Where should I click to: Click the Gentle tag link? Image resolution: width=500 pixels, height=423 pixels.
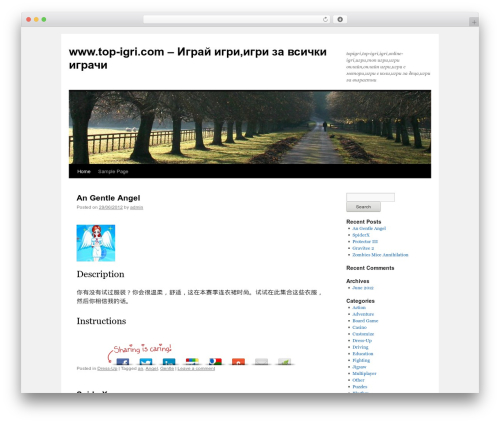tap(167, 369)
